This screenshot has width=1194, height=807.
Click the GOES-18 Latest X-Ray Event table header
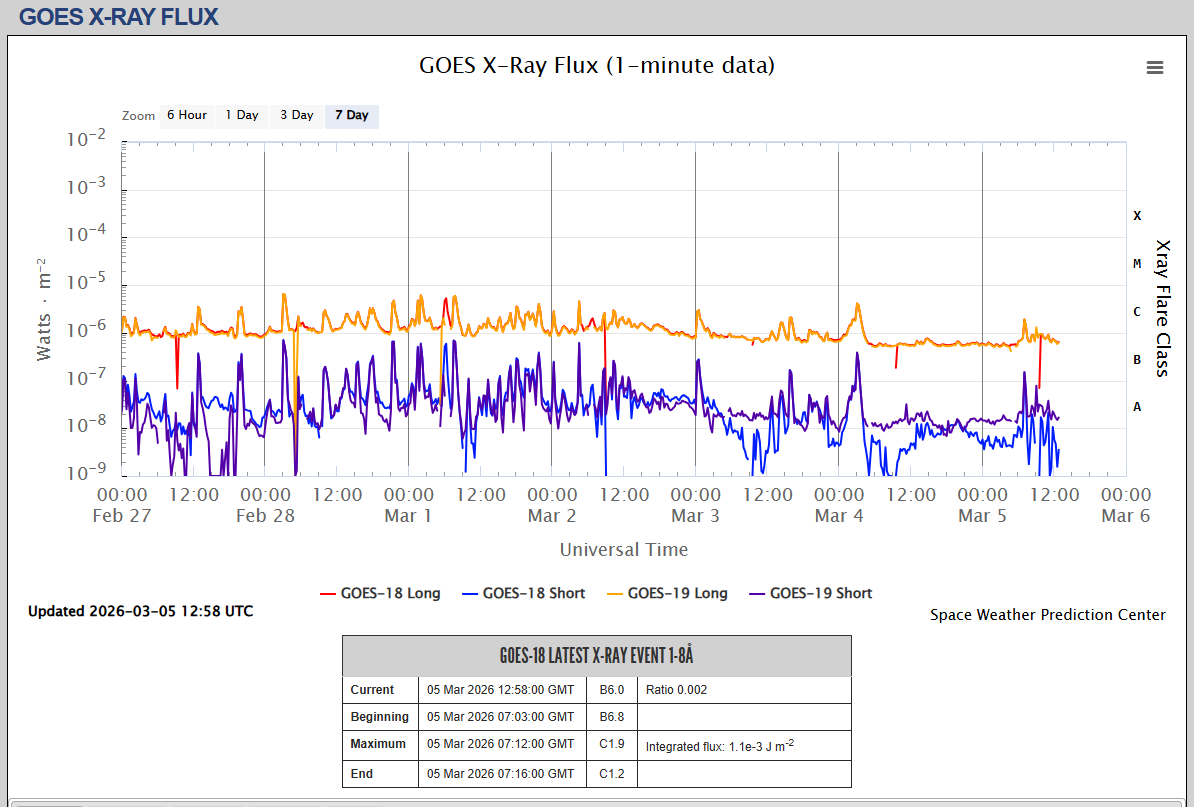[x=596, y=656]
